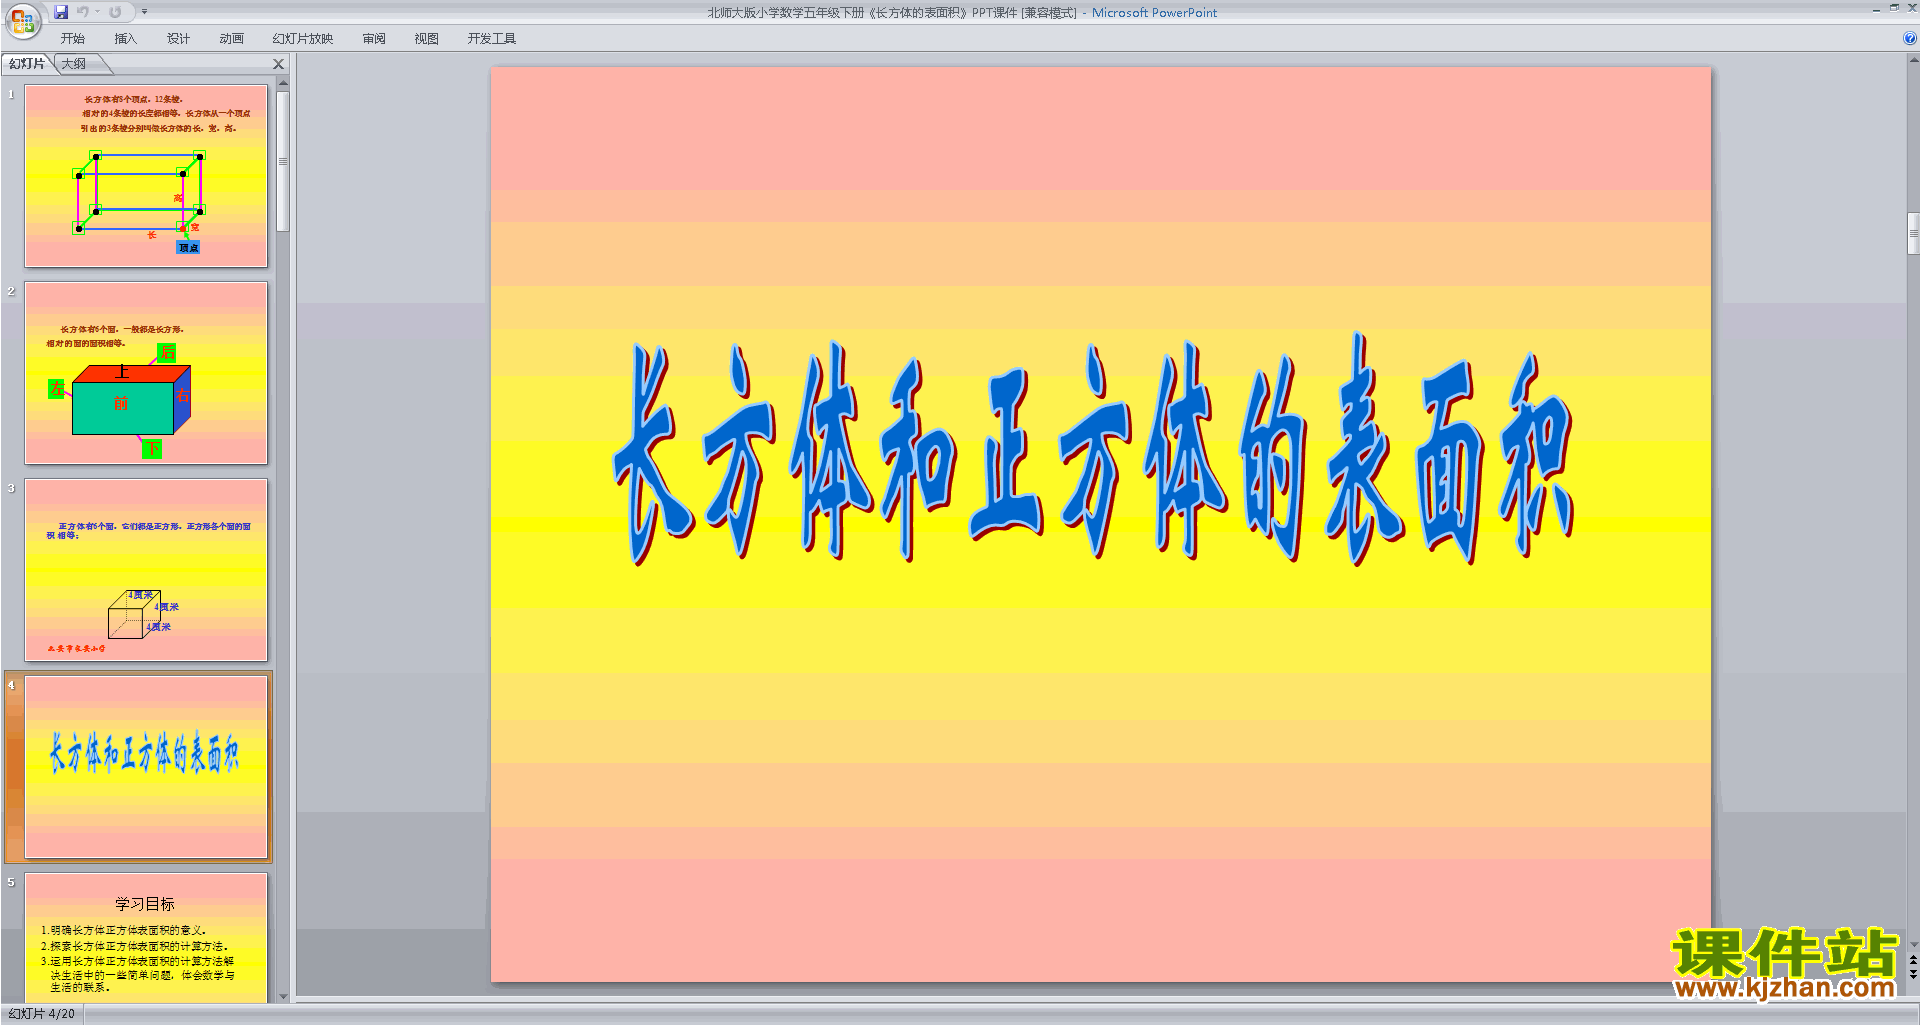Select WordArt title 长方体和正方体的表面积
The width and height of the screenshot is (1920, 1025).
point(1093,449)
